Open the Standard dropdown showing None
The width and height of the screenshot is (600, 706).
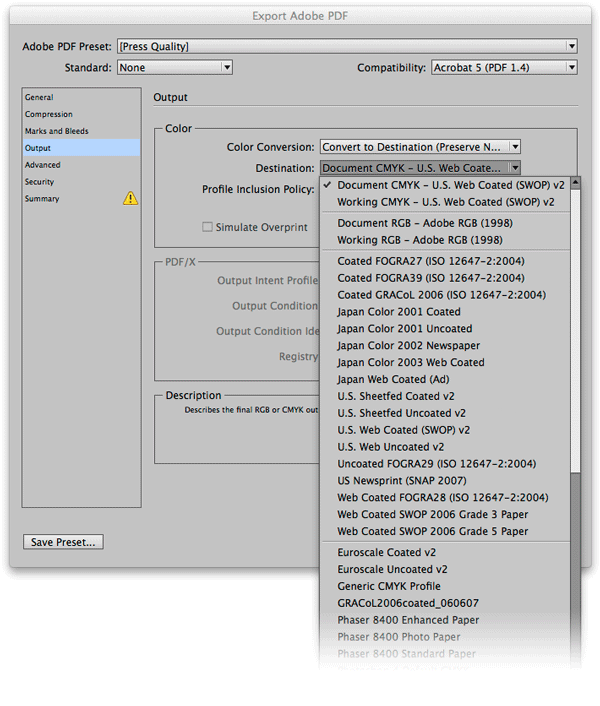[175, 68]
